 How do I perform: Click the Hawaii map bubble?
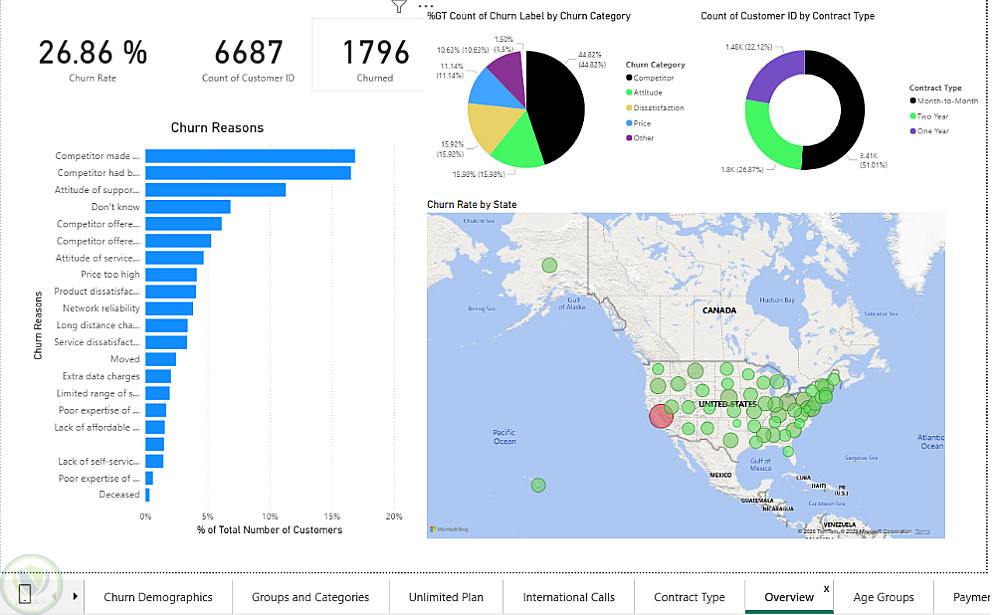(x=538, y=485)
